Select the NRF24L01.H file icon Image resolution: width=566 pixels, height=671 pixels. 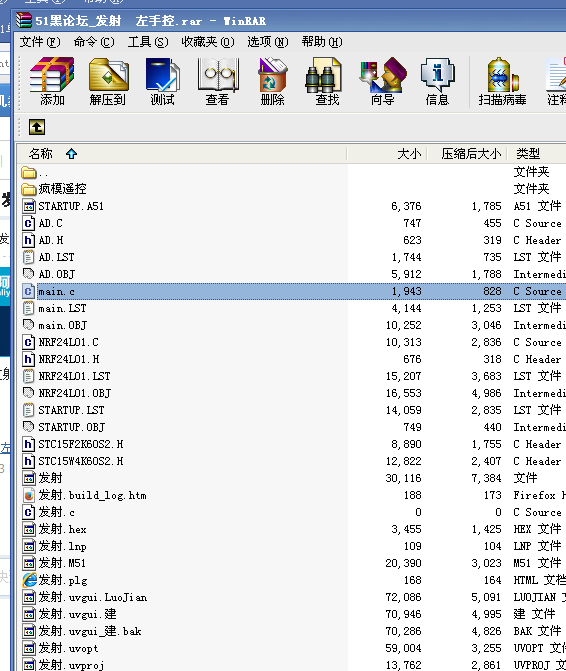[x=29, y=359]
